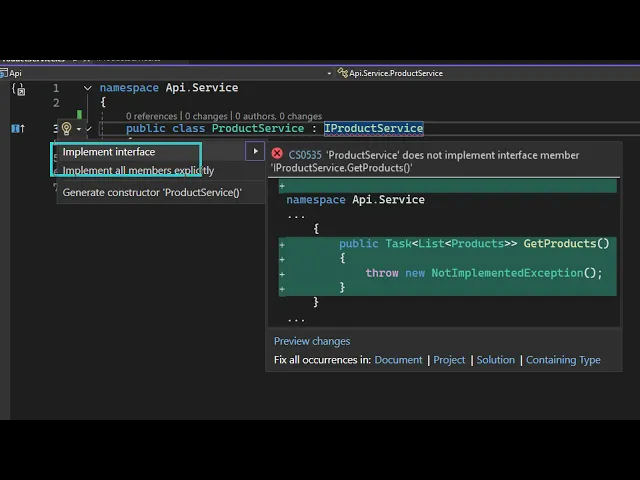Expand the lightbulb dropdown arrow

(x=79, y=129)
